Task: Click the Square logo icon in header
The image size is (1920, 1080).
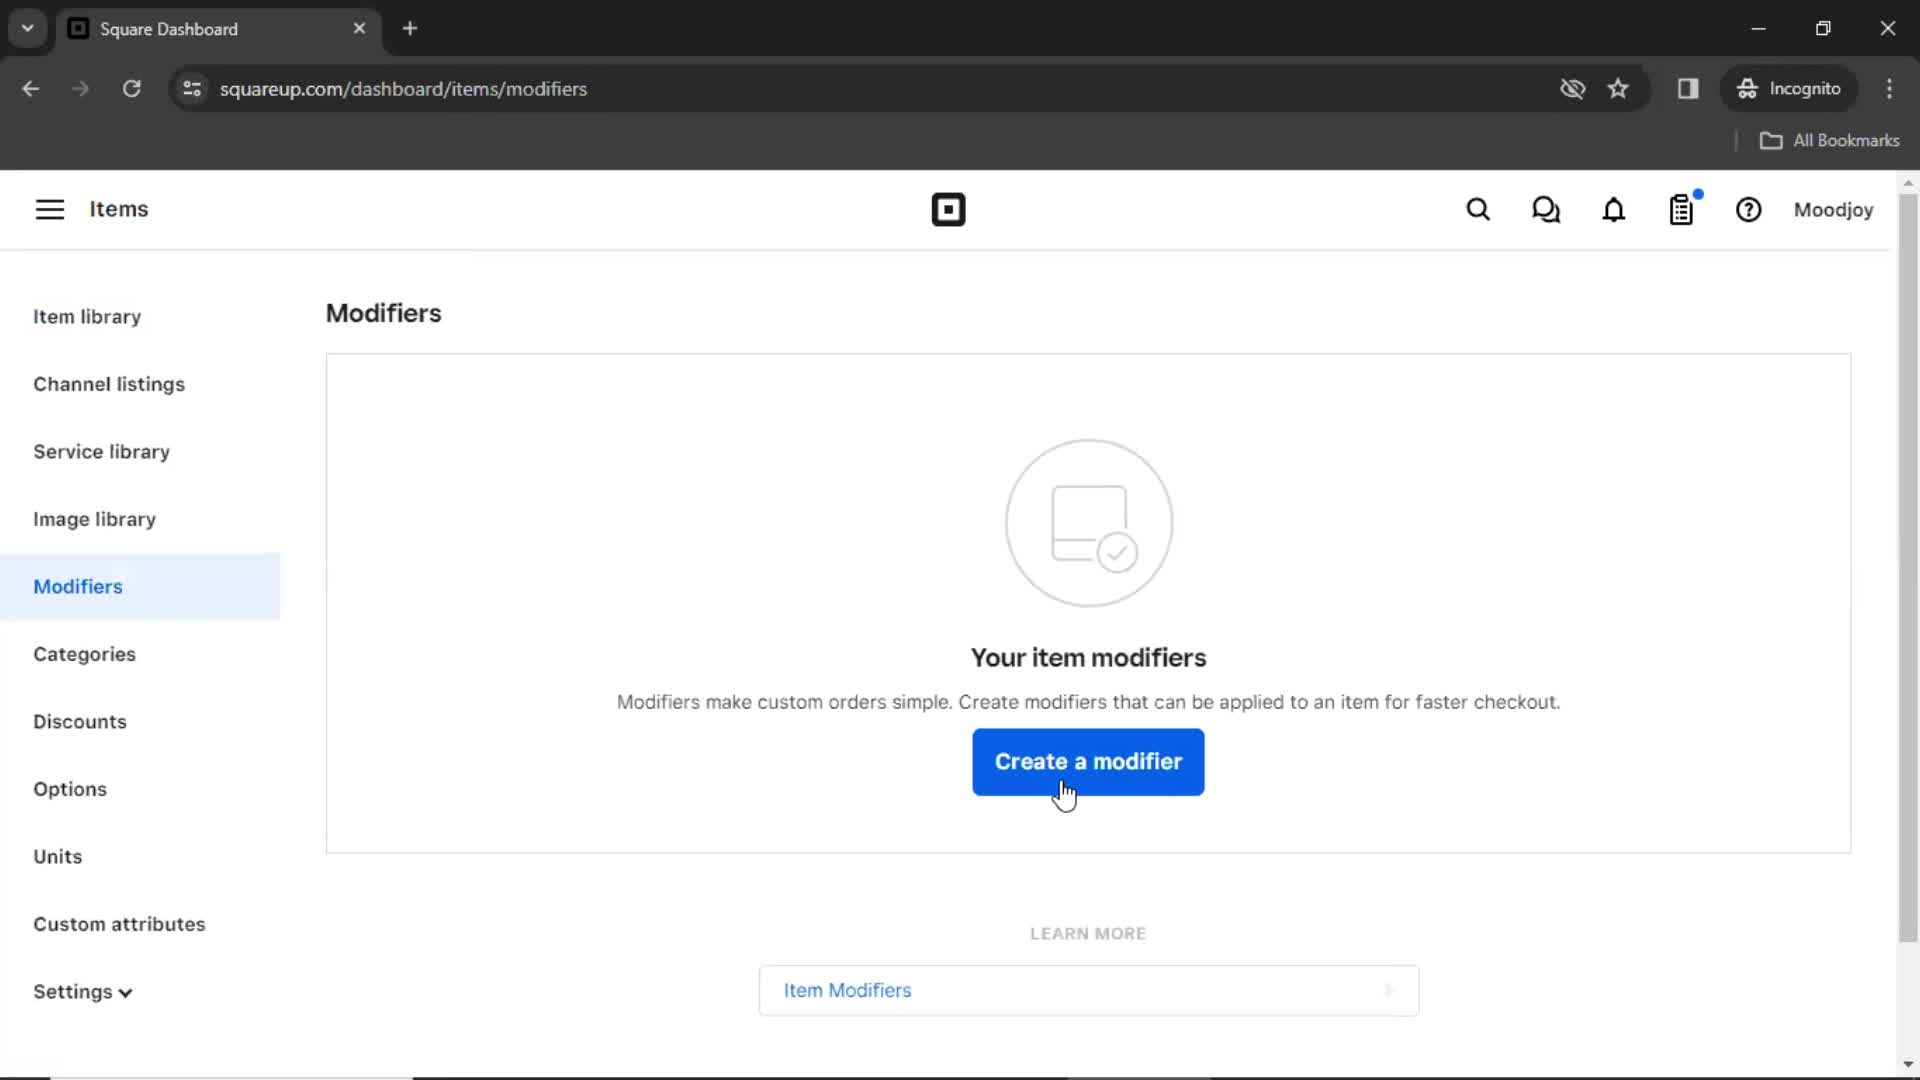Action: (x=947, y=208)
